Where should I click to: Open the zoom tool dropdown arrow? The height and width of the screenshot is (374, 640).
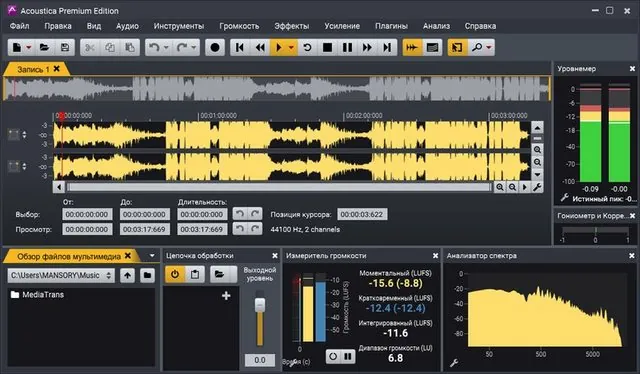(x=489, y=48)
